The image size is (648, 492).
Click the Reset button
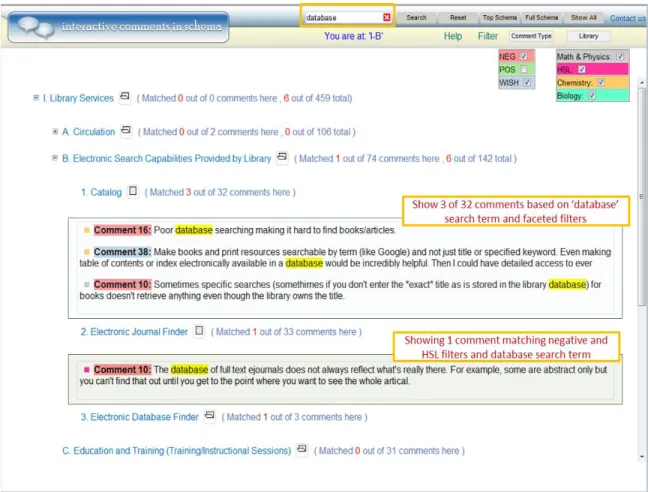pos(458,17)
